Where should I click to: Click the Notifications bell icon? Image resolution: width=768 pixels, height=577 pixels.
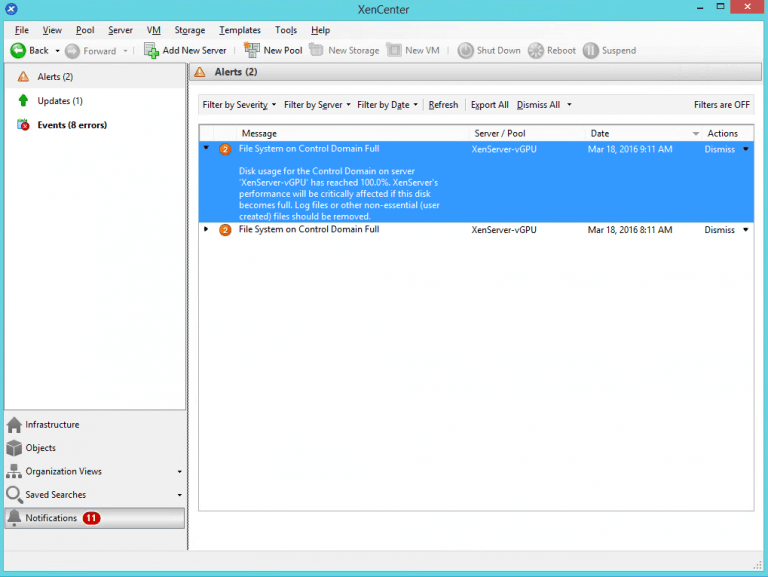14,518
